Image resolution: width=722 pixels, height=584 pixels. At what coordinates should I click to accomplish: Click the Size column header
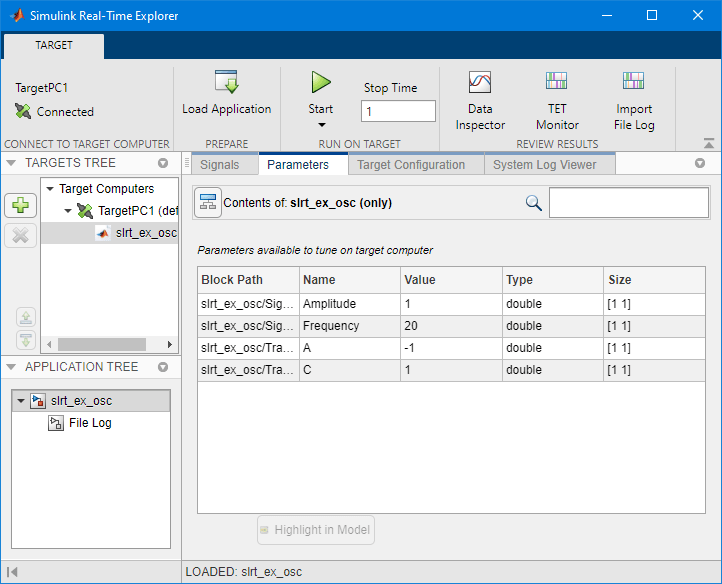654,280
